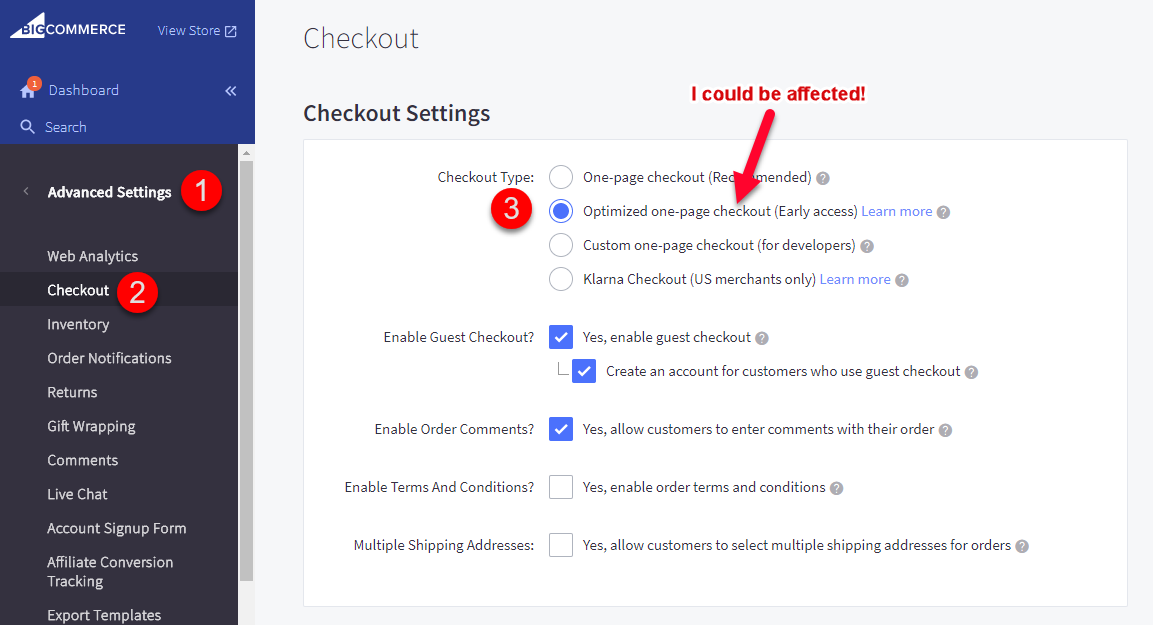Enable order terms and conditions checkbox
1153x625 pixels.
(561, 487)
